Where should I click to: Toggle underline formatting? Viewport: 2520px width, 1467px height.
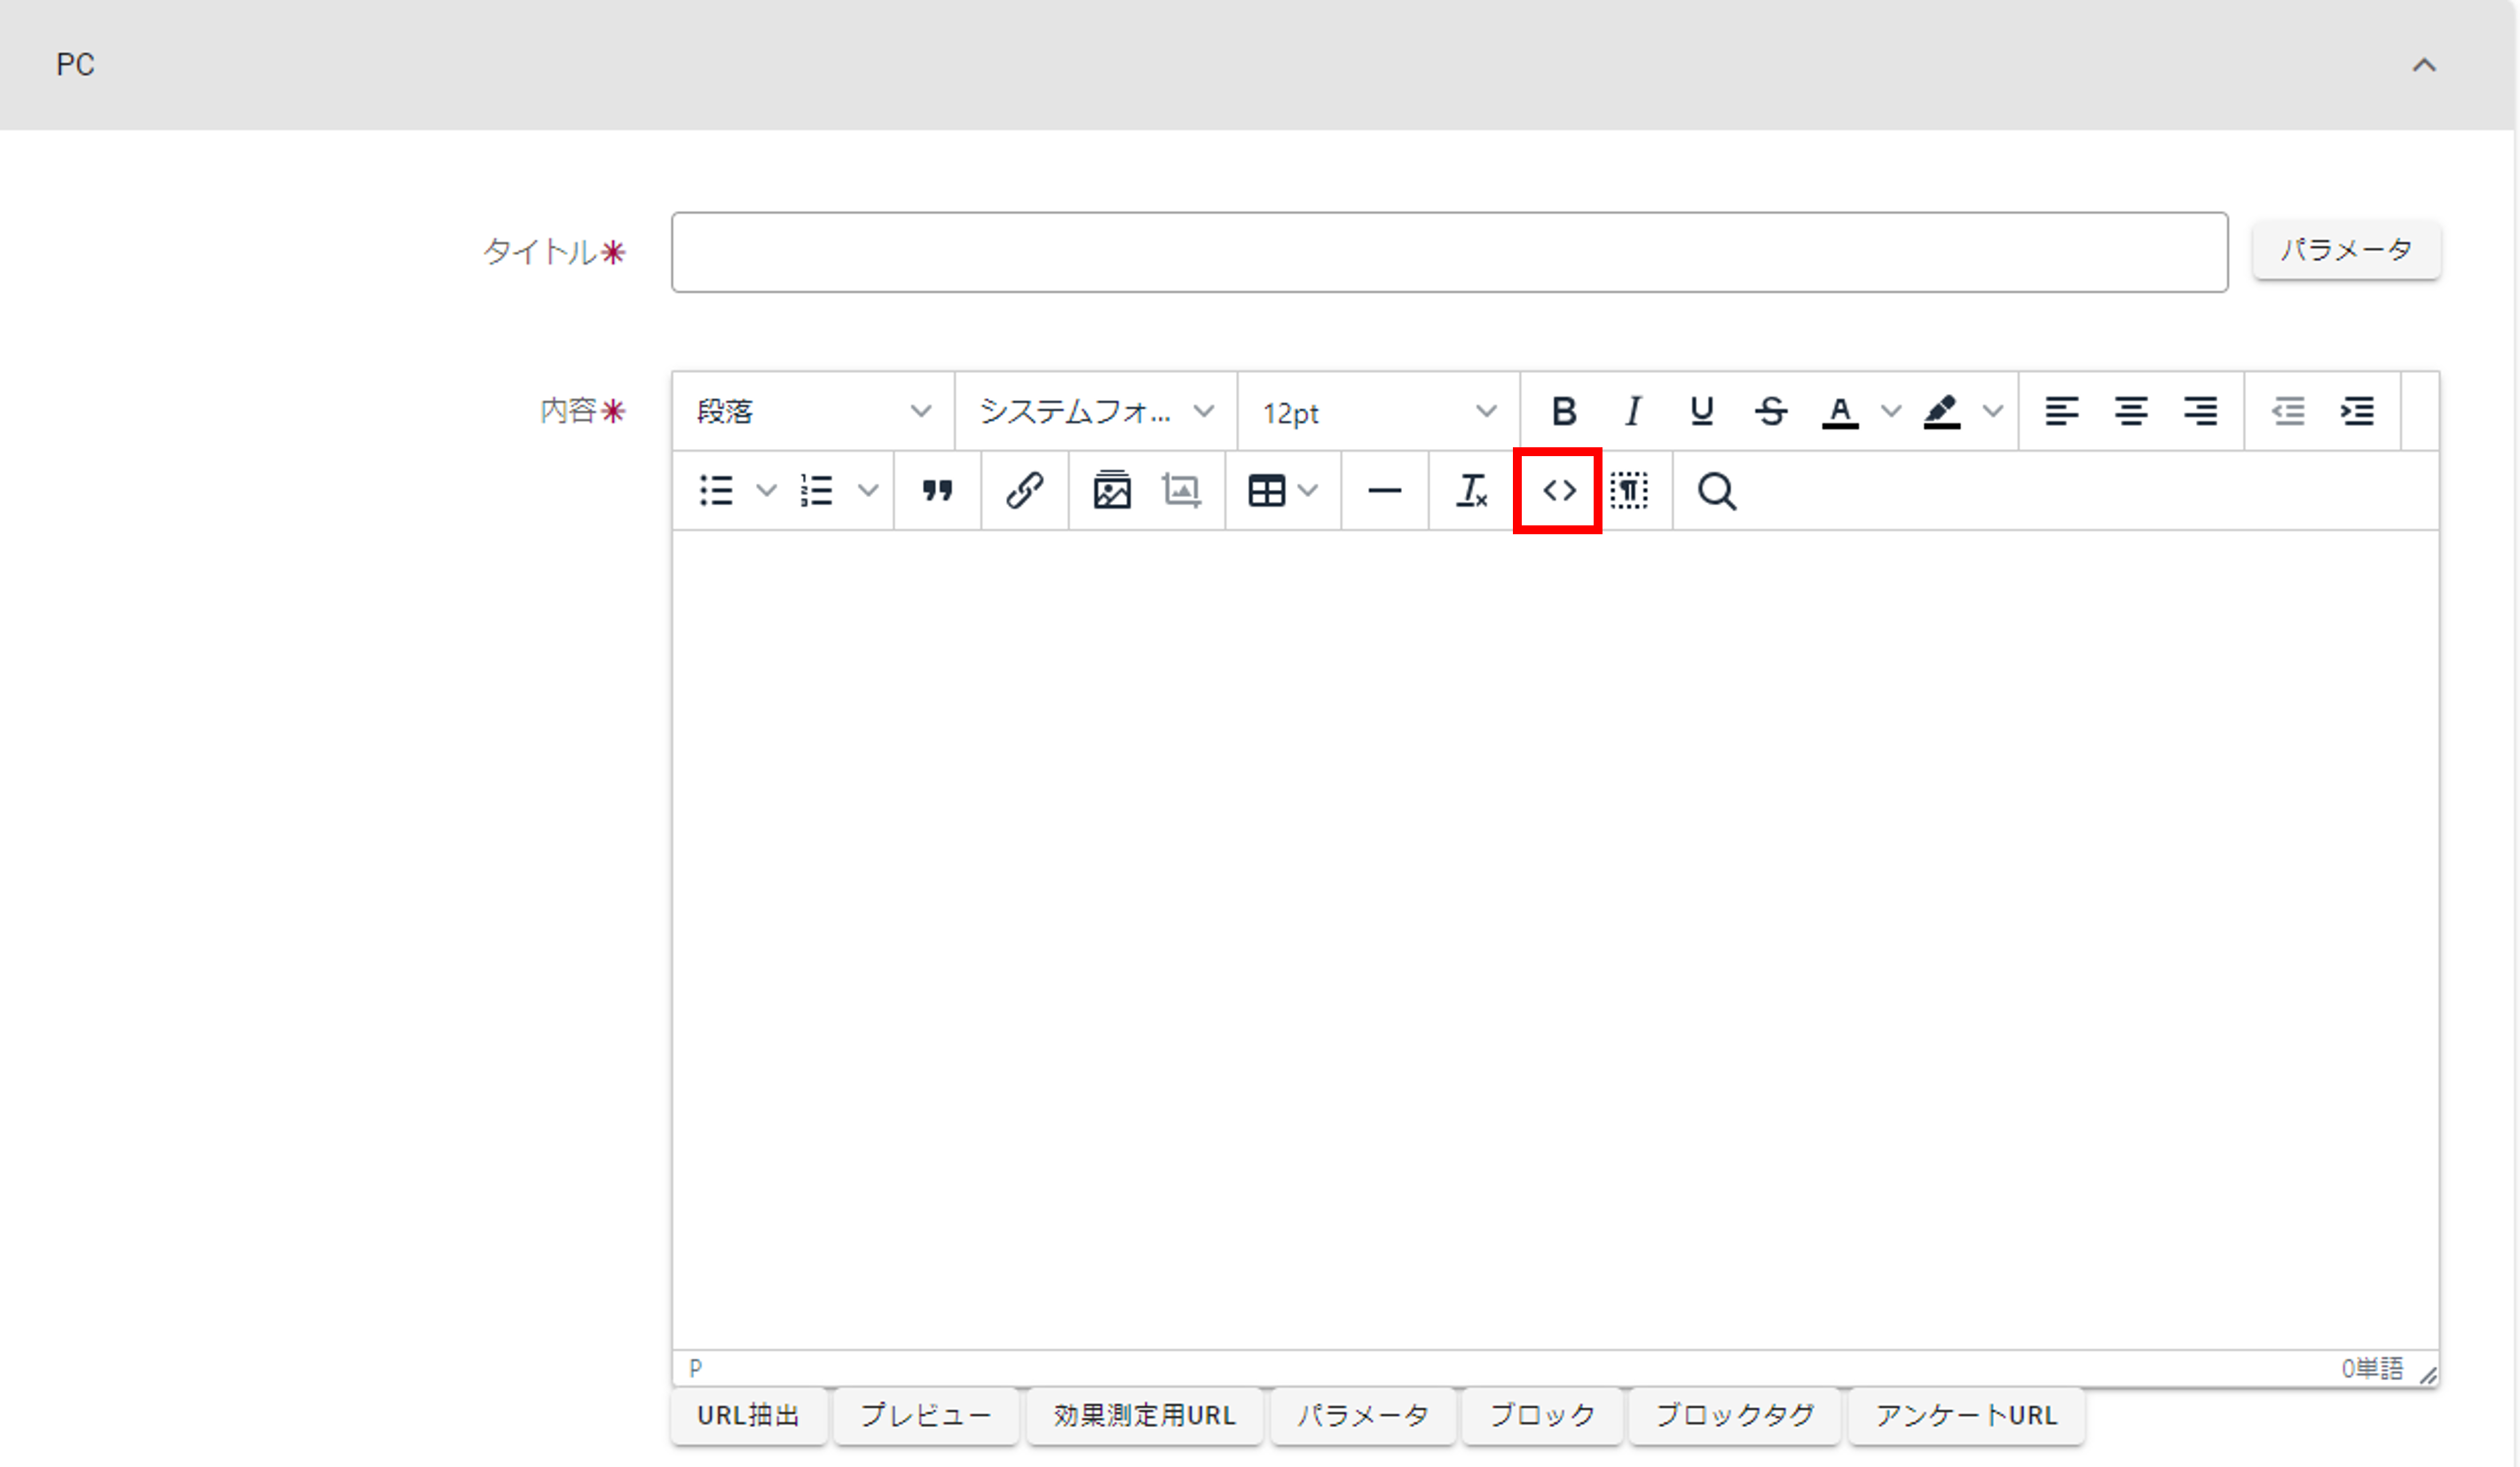tap(1701, 411)
